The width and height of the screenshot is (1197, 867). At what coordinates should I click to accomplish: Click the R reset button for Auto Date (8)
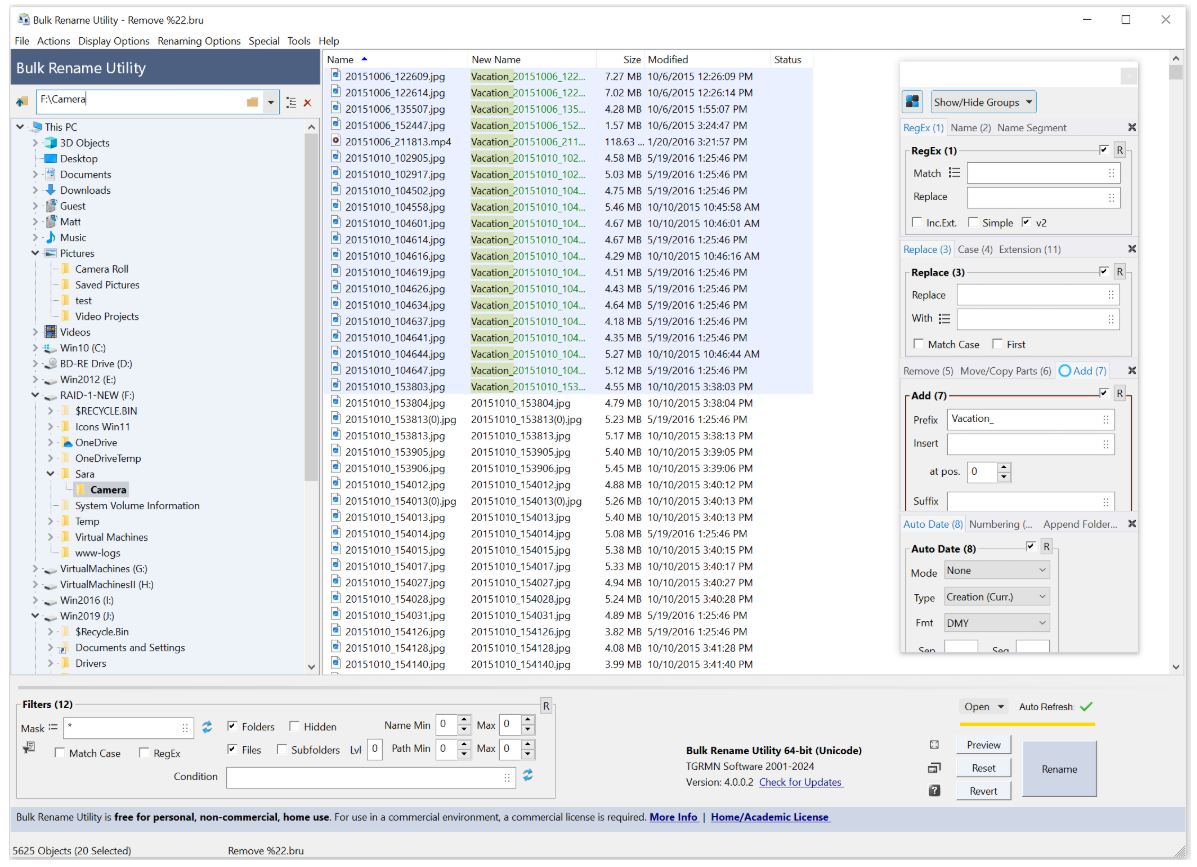[1047, 546]
